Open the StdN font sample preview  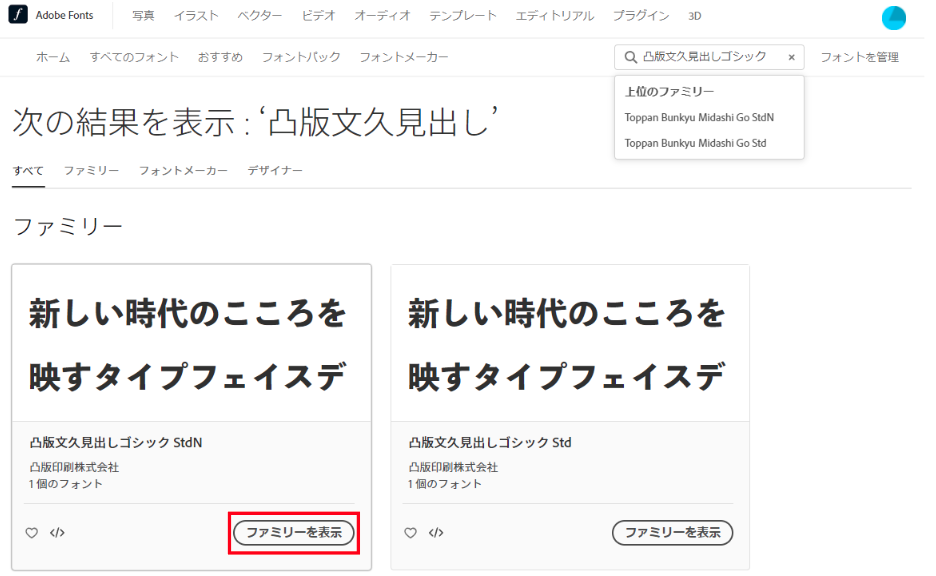coord(191,344)
